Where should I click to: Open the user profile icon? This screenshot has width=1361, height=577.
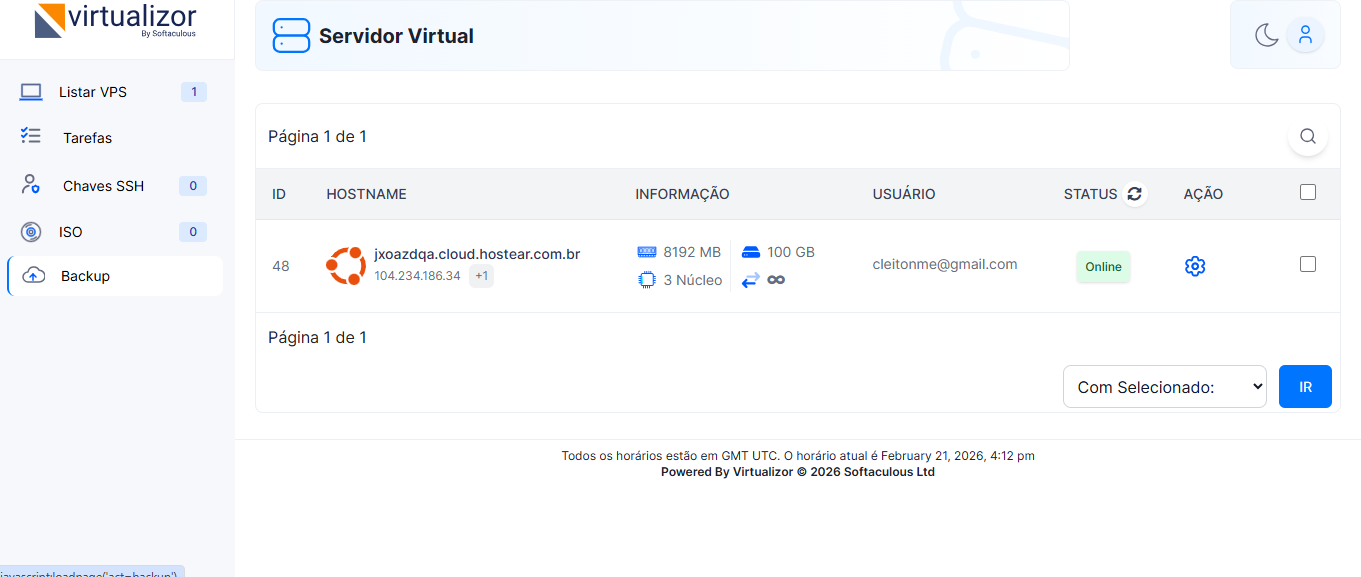1305,35
